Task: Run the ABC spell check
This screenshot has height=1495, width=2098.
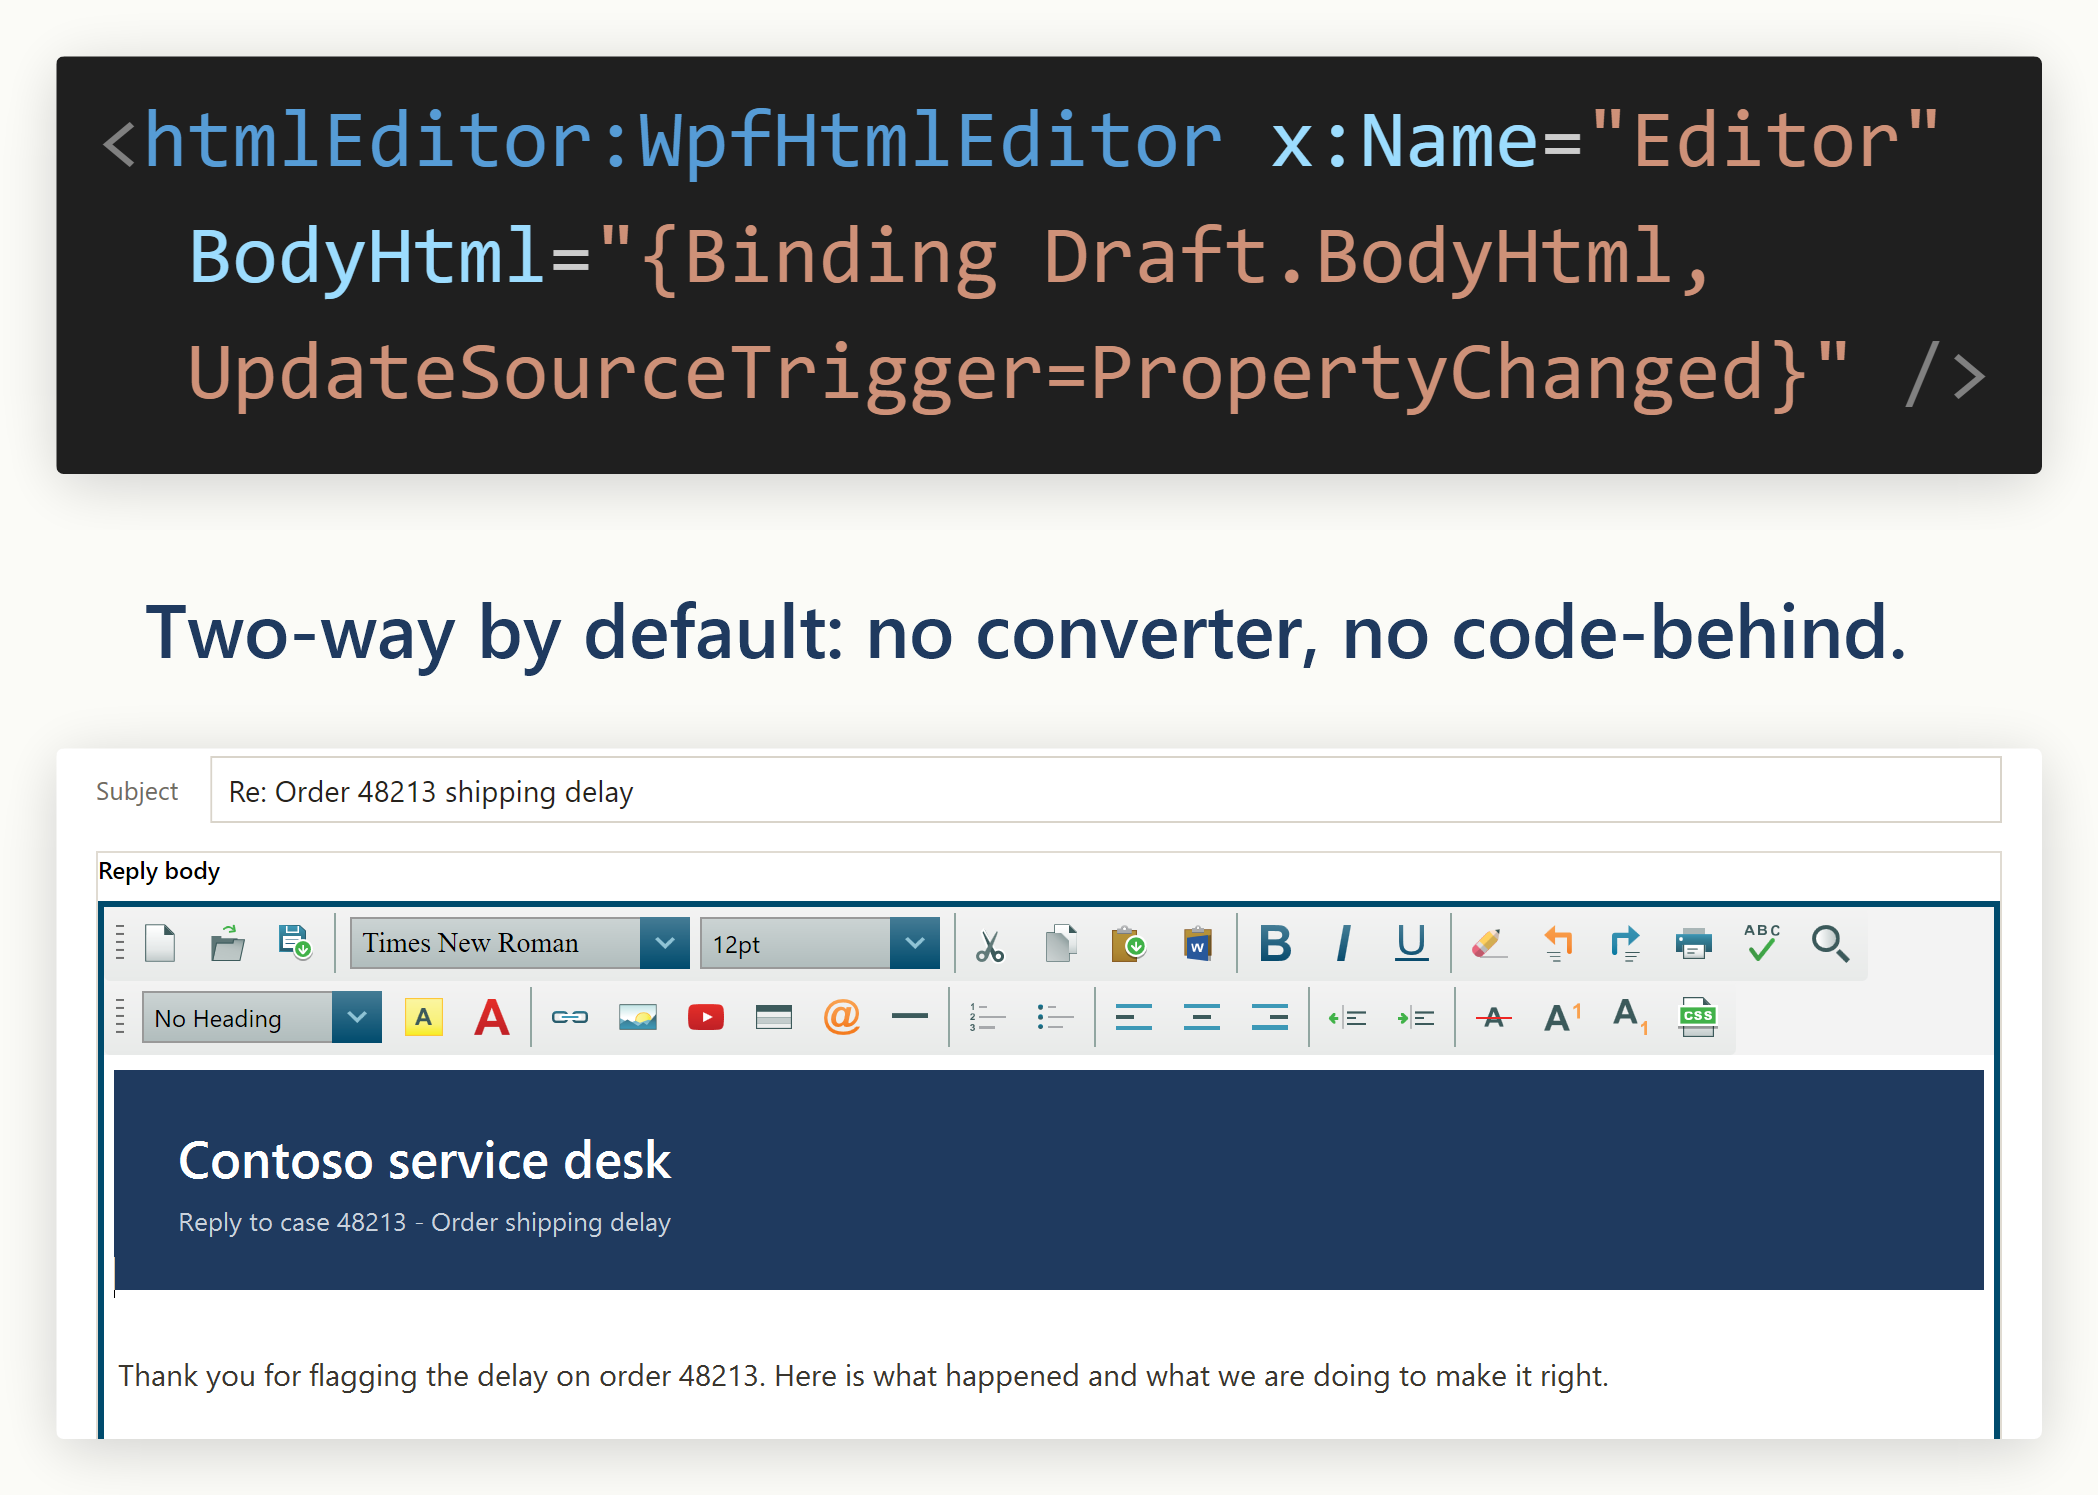Action: pos(1761,943)
